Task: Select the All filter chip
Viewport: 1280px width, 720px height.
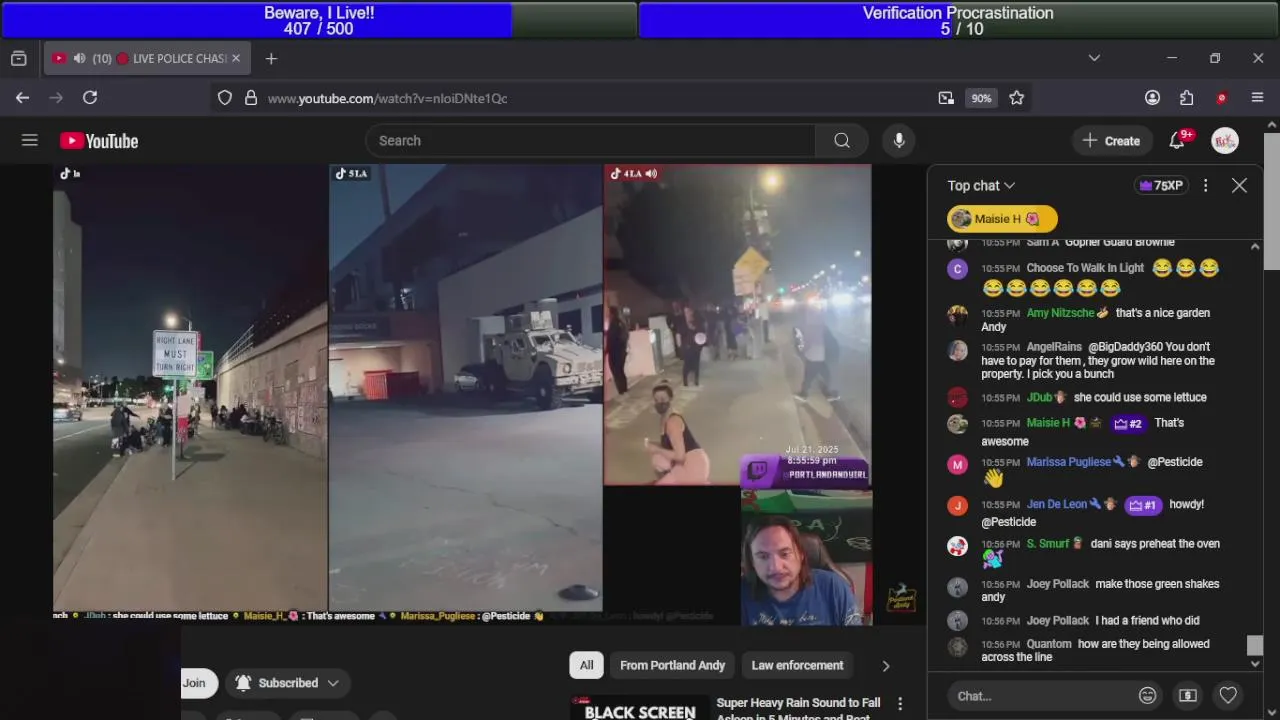Action: coord(587,665)
